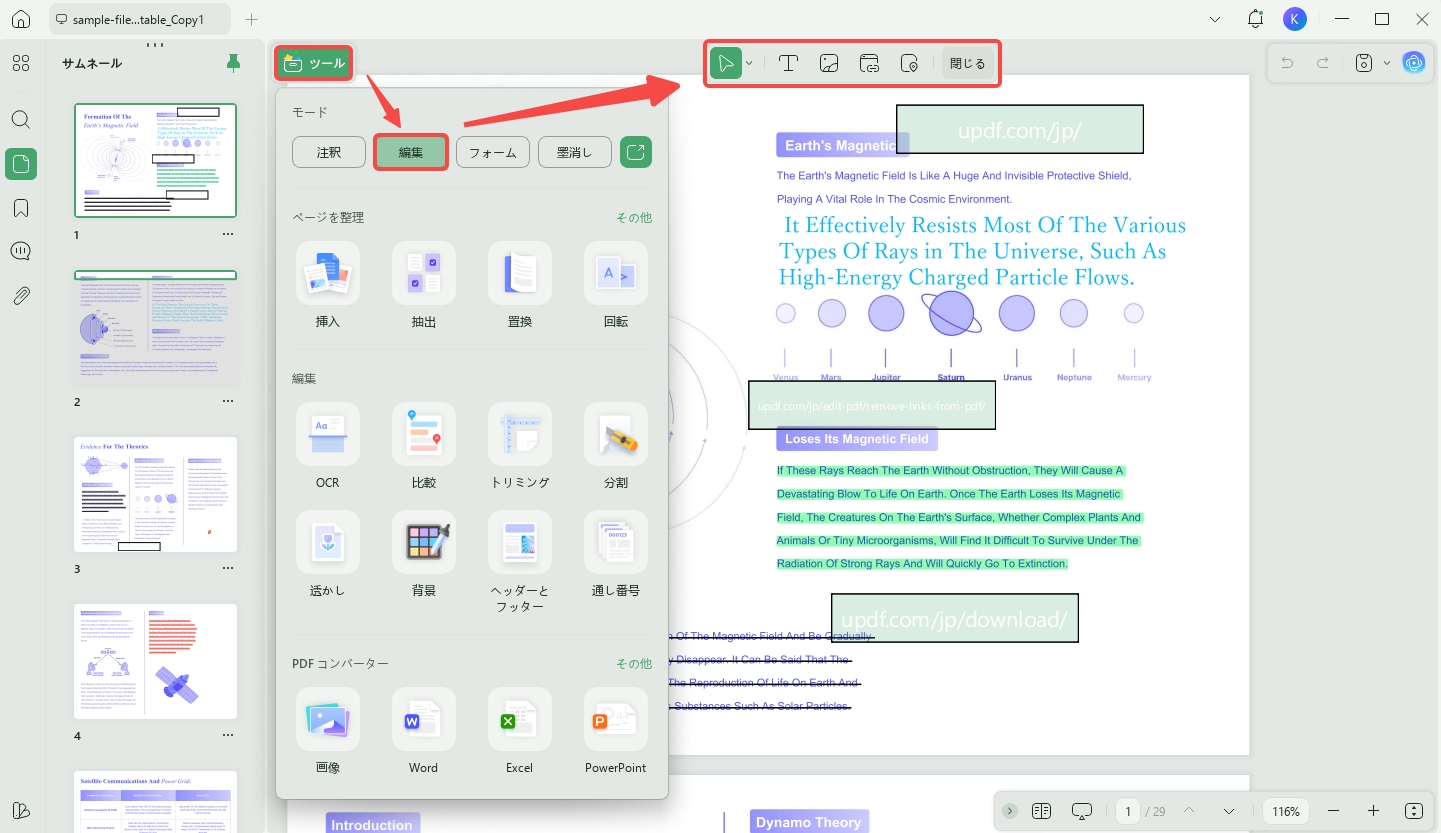Viewport: 1441px width, 833px height.
Task: Select the link edit tool in toolbar
Action: 869,64
